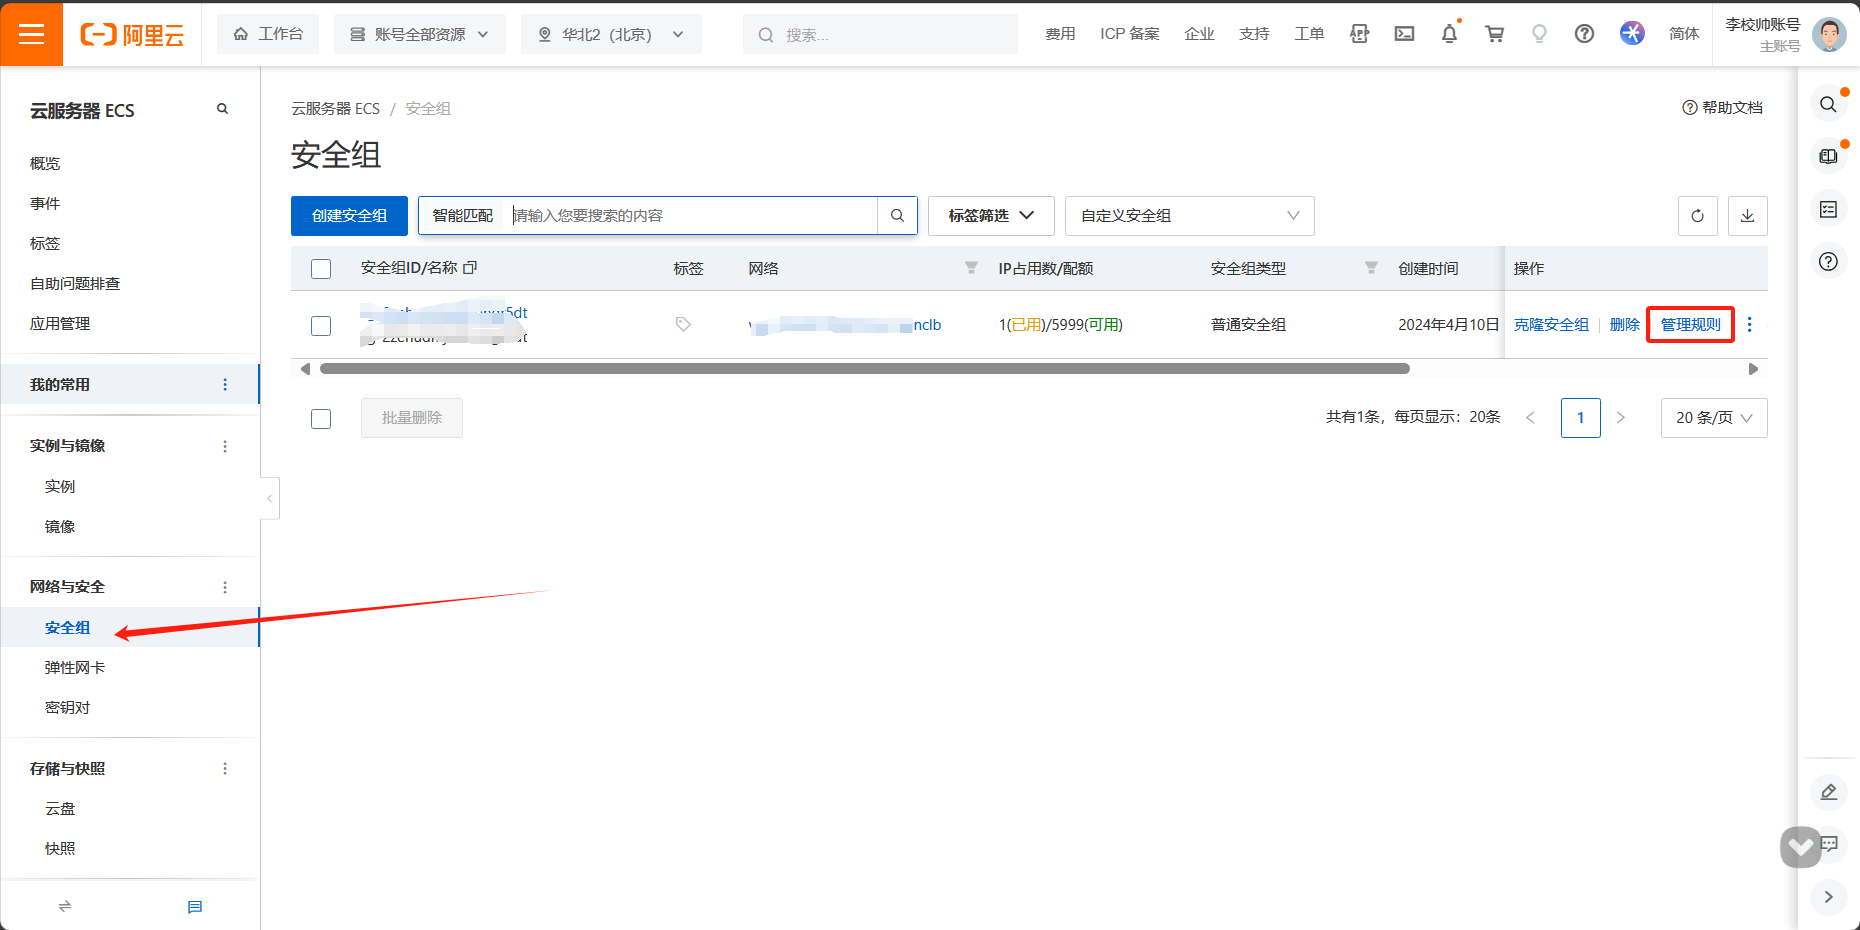Launch the Cloud Shell terminal icon

pos(1404,34)
